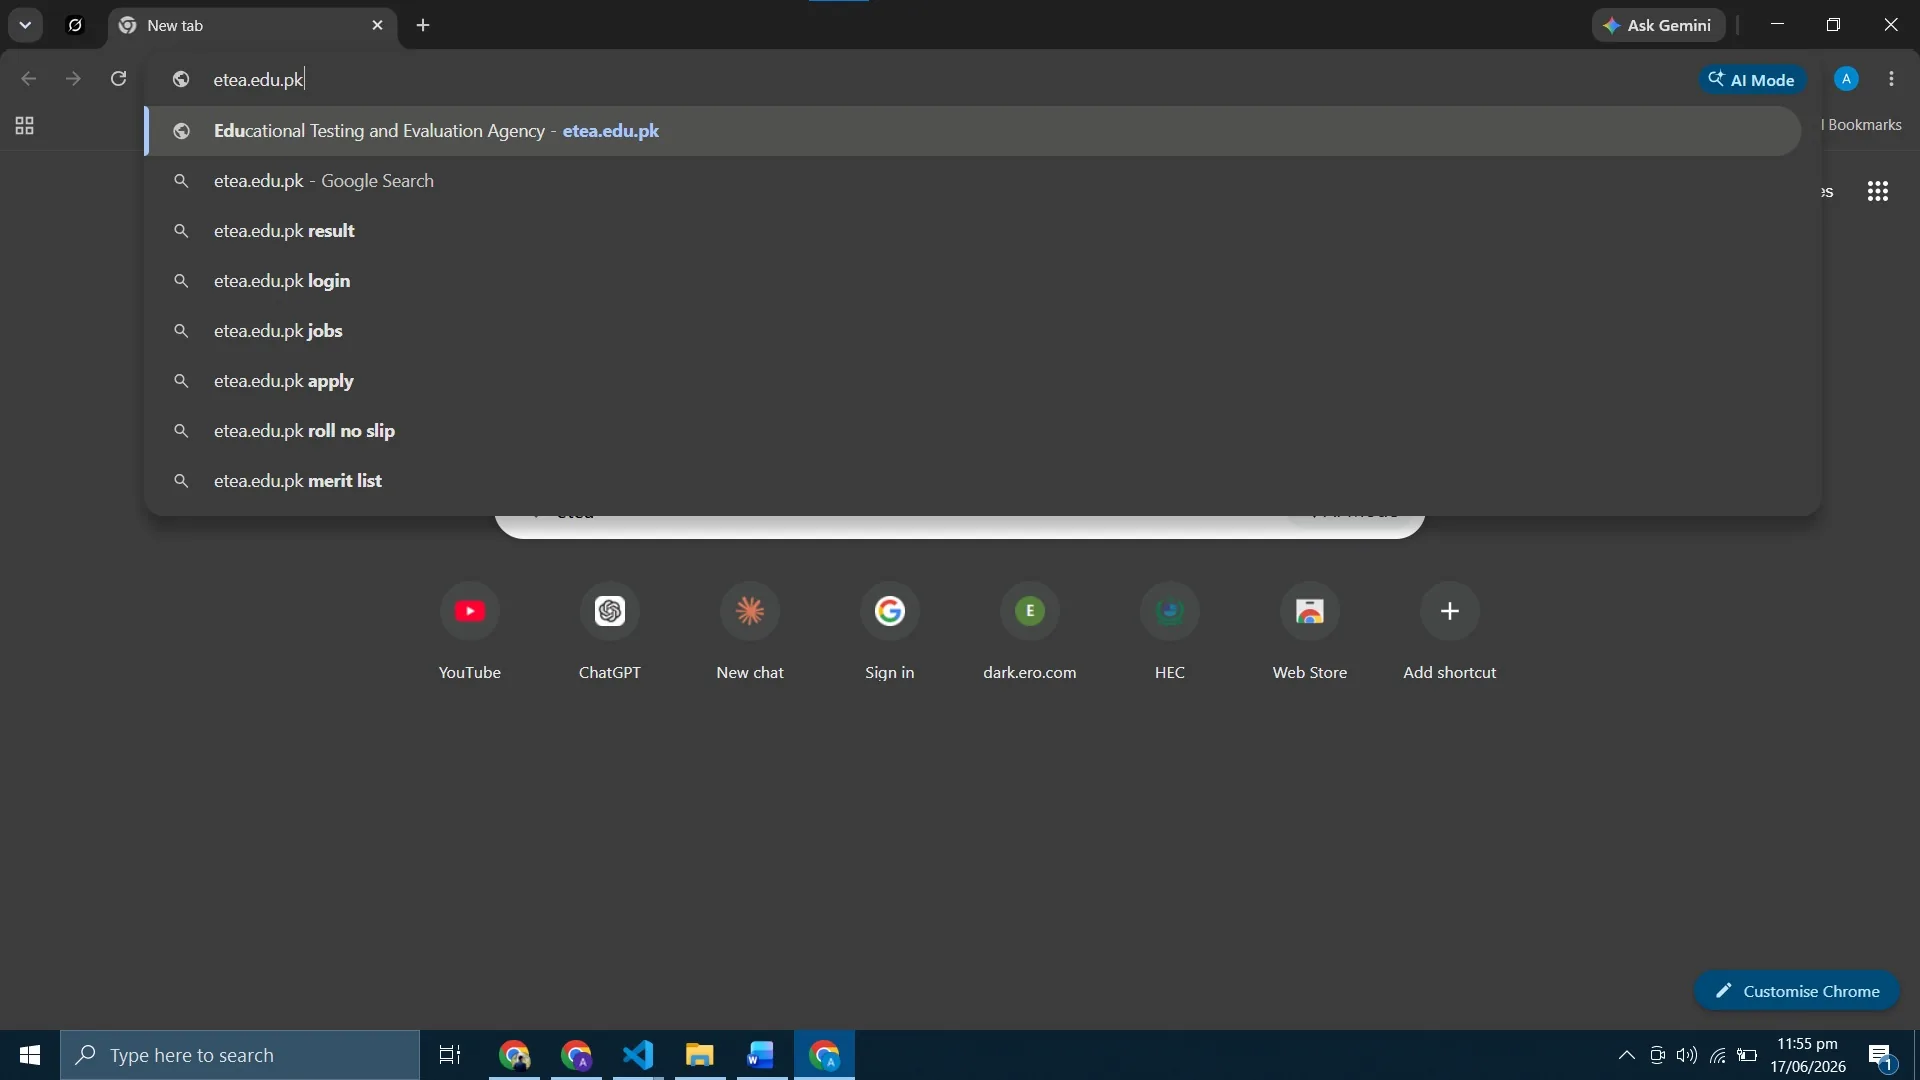Click the taskbar search box
The image size is (1920, 1080).
click(x=240, y=1055)
